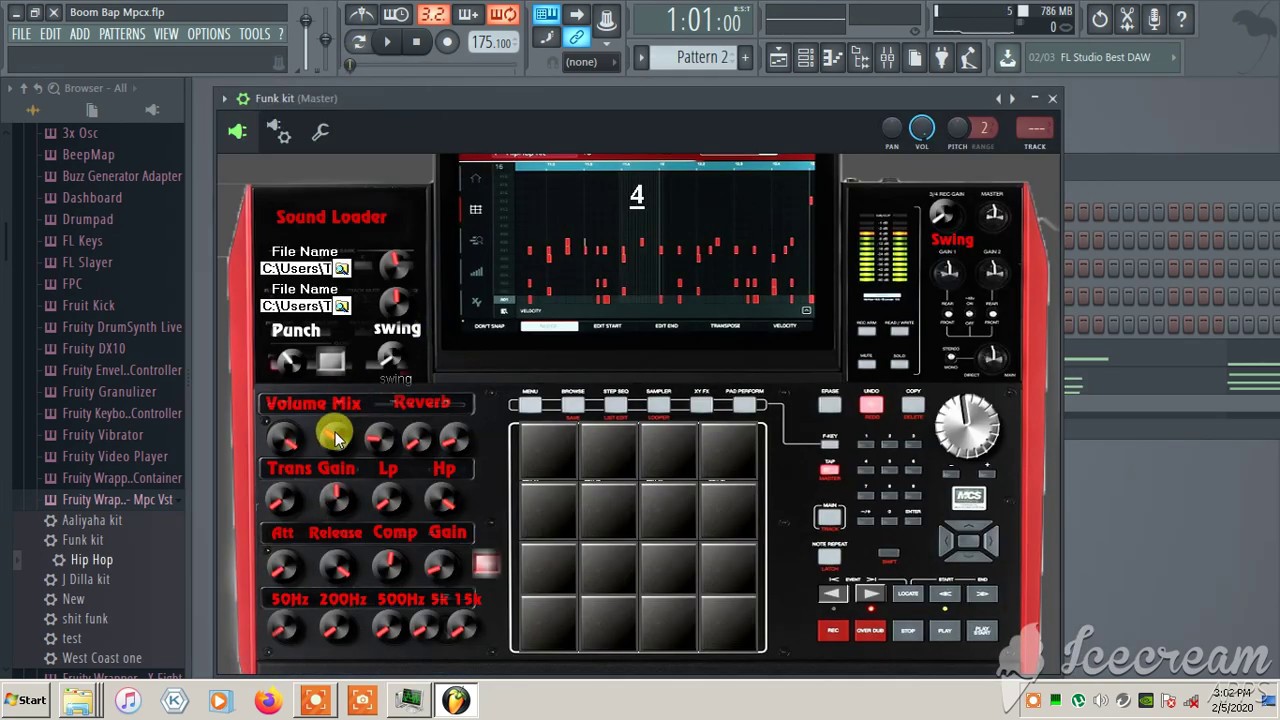
Task: Click the undo history icon
Action: (1099, 18)
